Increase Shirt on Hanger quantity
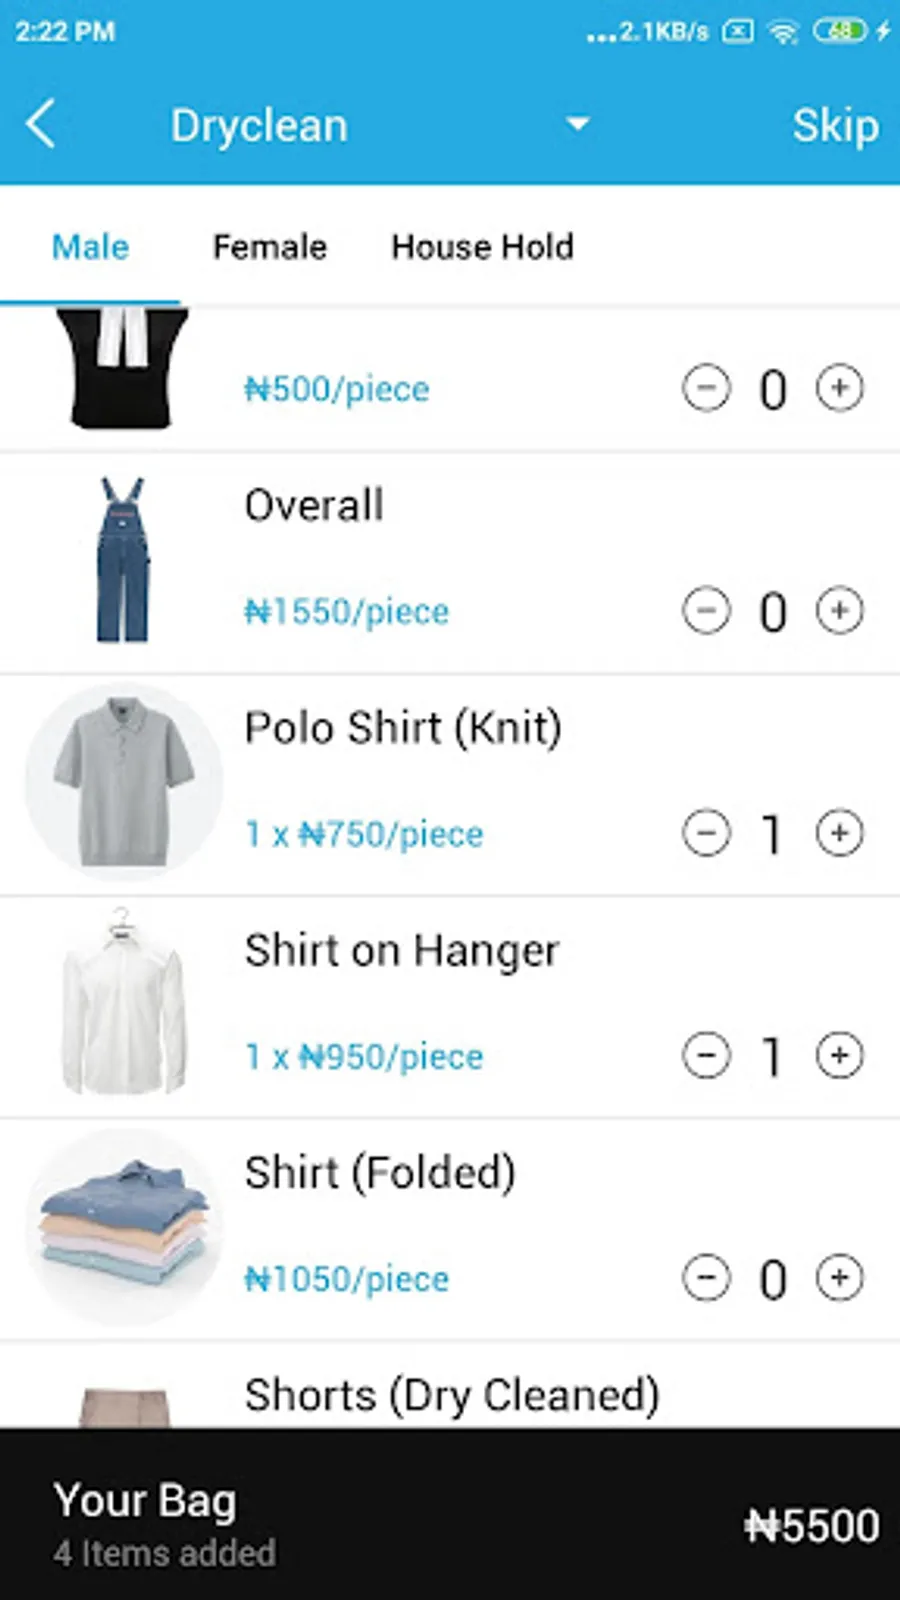This screenshot has width=900, height=1600. 839,1055
